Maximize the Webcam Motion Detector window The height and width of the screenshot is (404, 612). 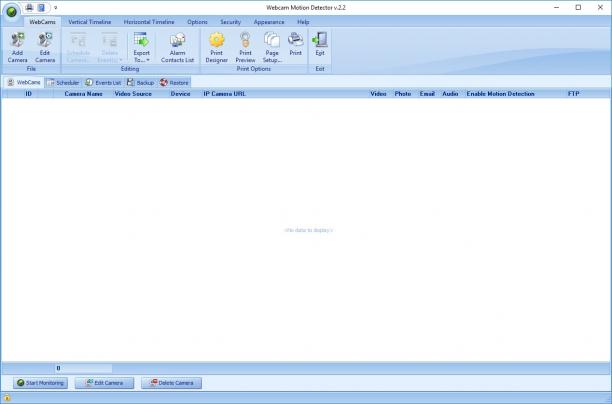[578, 7]
